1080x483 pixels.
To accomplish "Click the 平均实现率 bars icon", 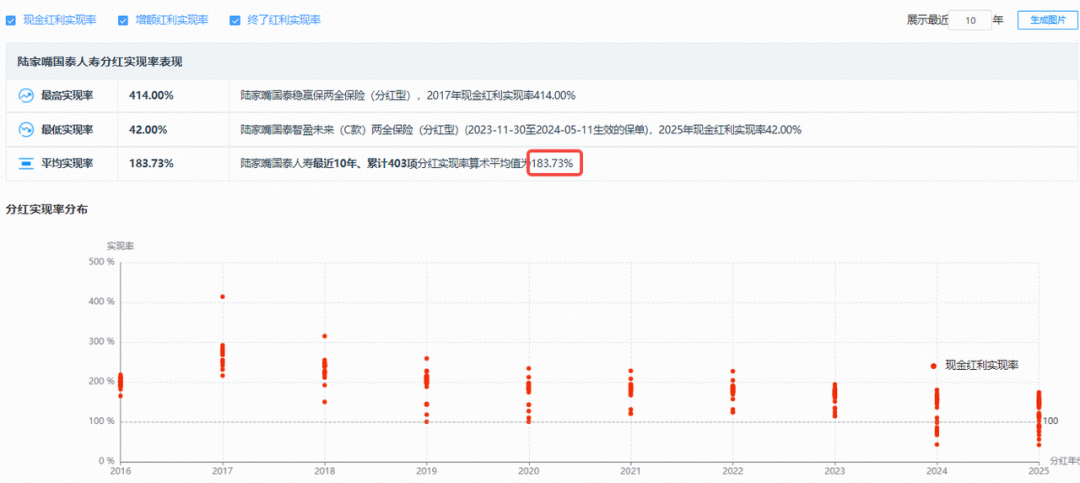I will pyautogui.click(x=26, y=164).
